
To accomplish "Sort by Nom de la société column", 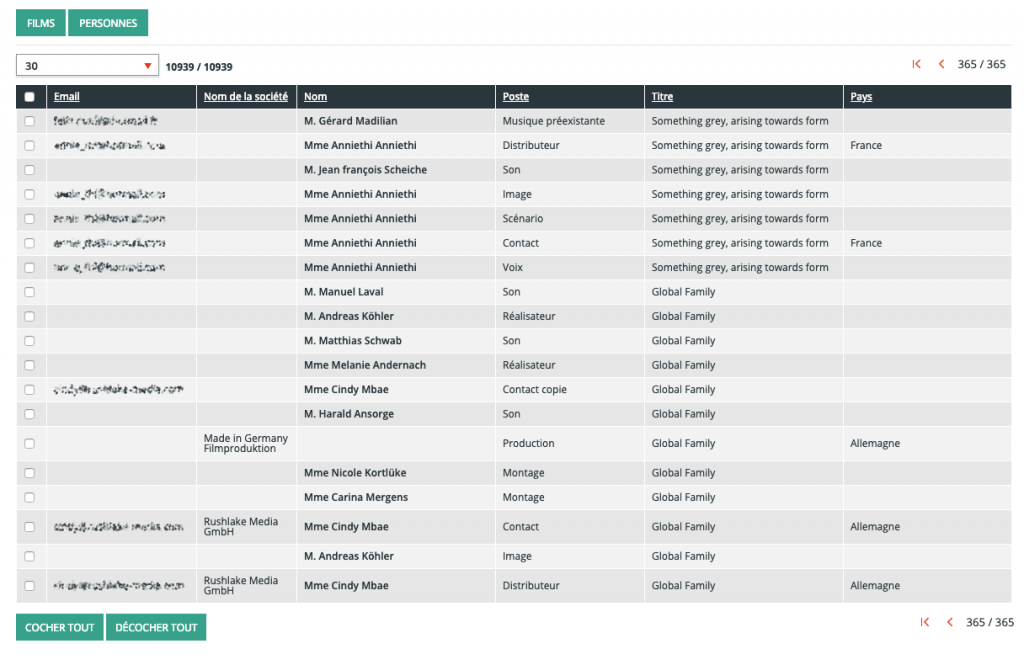I will tap(245, 97).
